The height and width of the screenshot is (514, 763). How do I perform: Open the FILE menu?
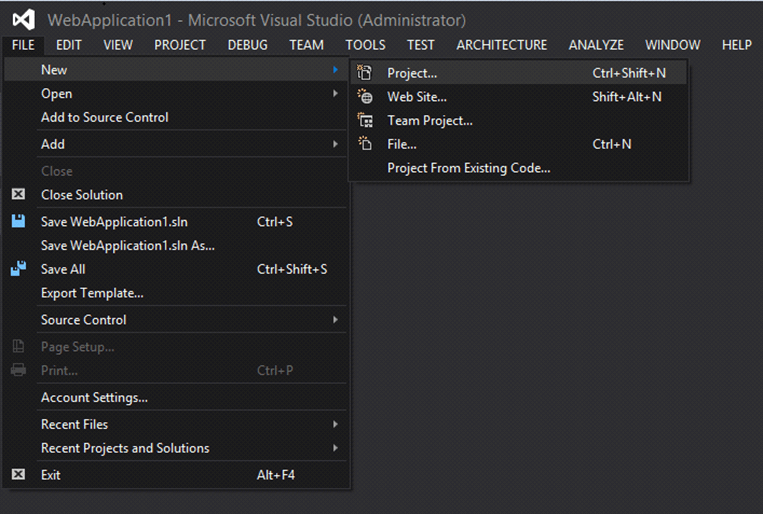(23, 45)
